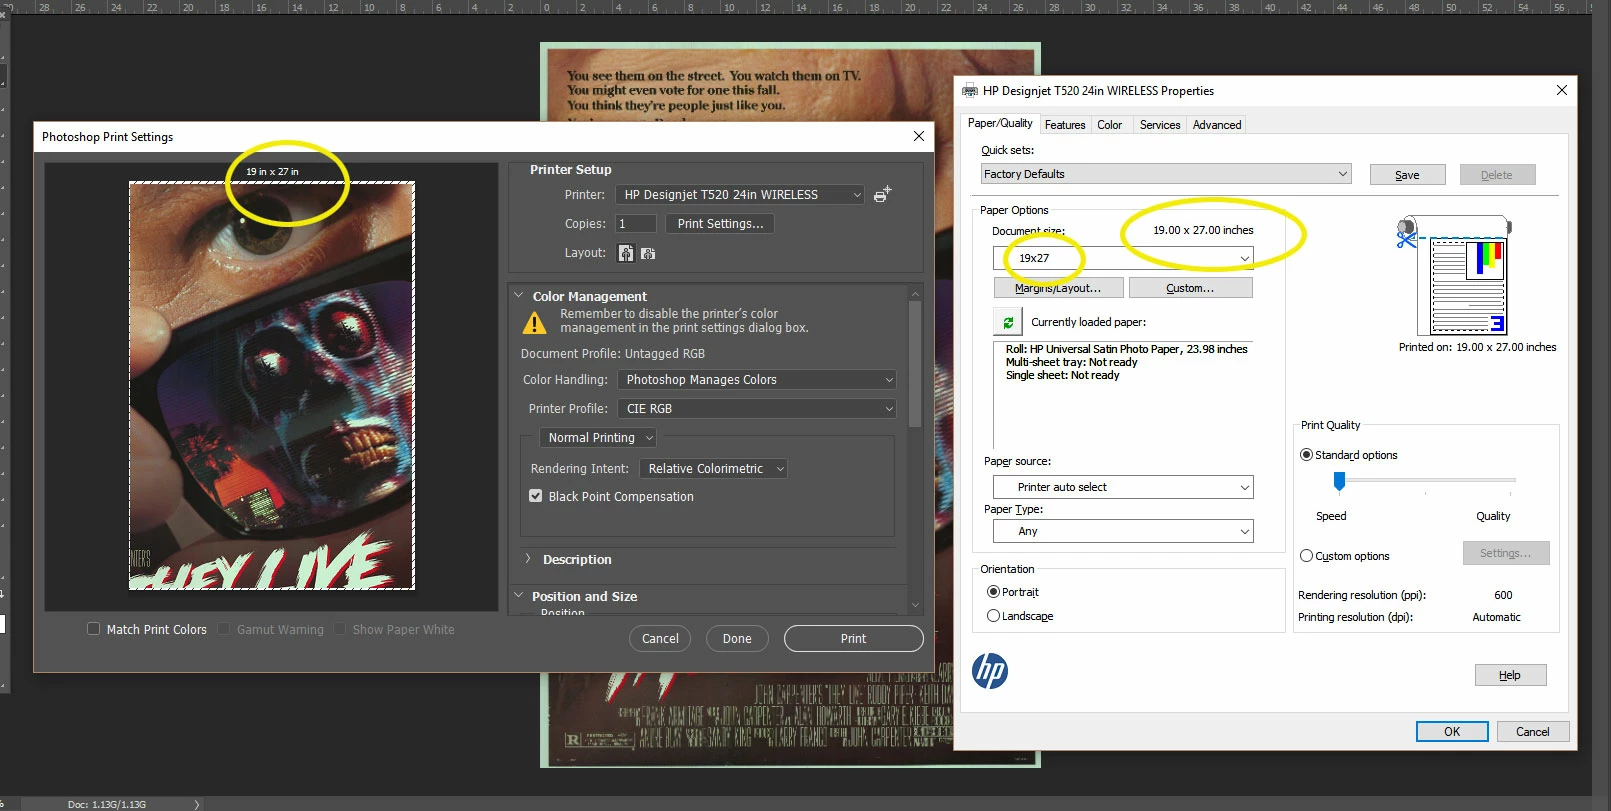Screen dimensions: 1611x811
Task: Open Rendering Intent dropdown
Action: [713, 469]
